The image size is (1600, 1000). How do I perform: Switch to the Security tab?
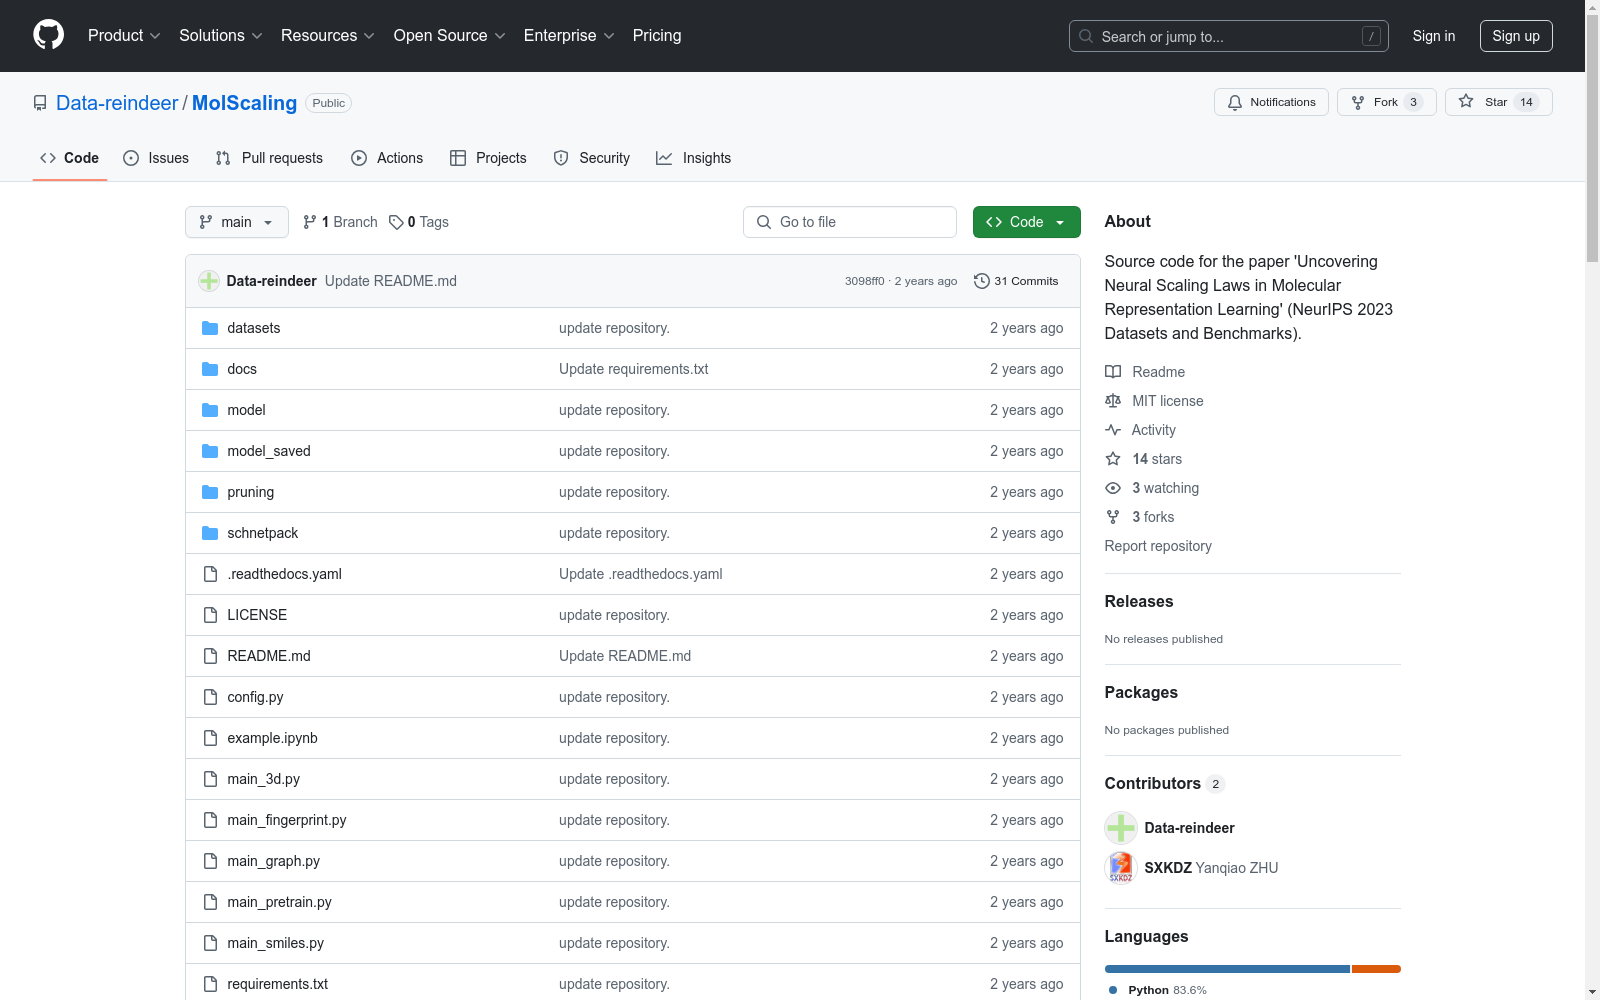(592, 158)
